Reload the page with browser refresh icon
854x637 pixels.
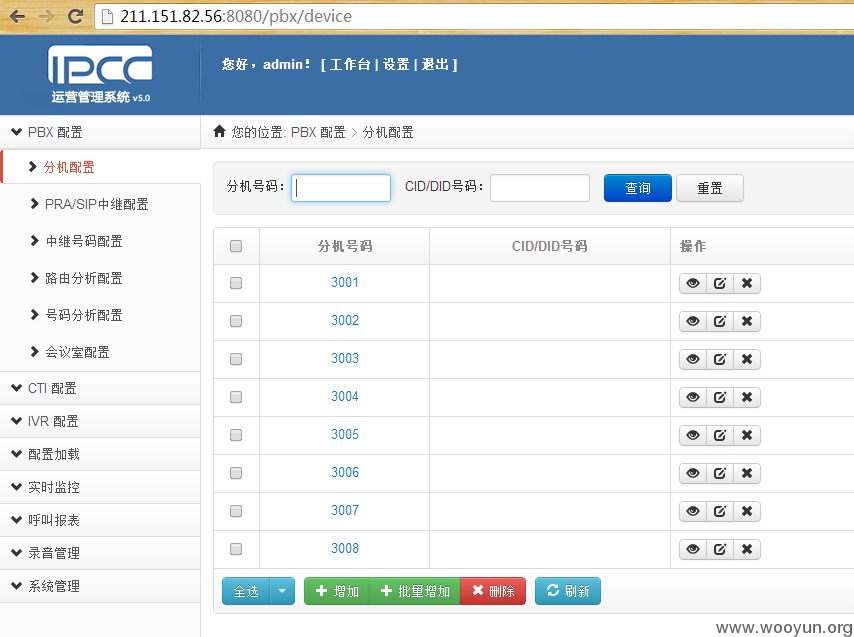(x=75, y=16)
